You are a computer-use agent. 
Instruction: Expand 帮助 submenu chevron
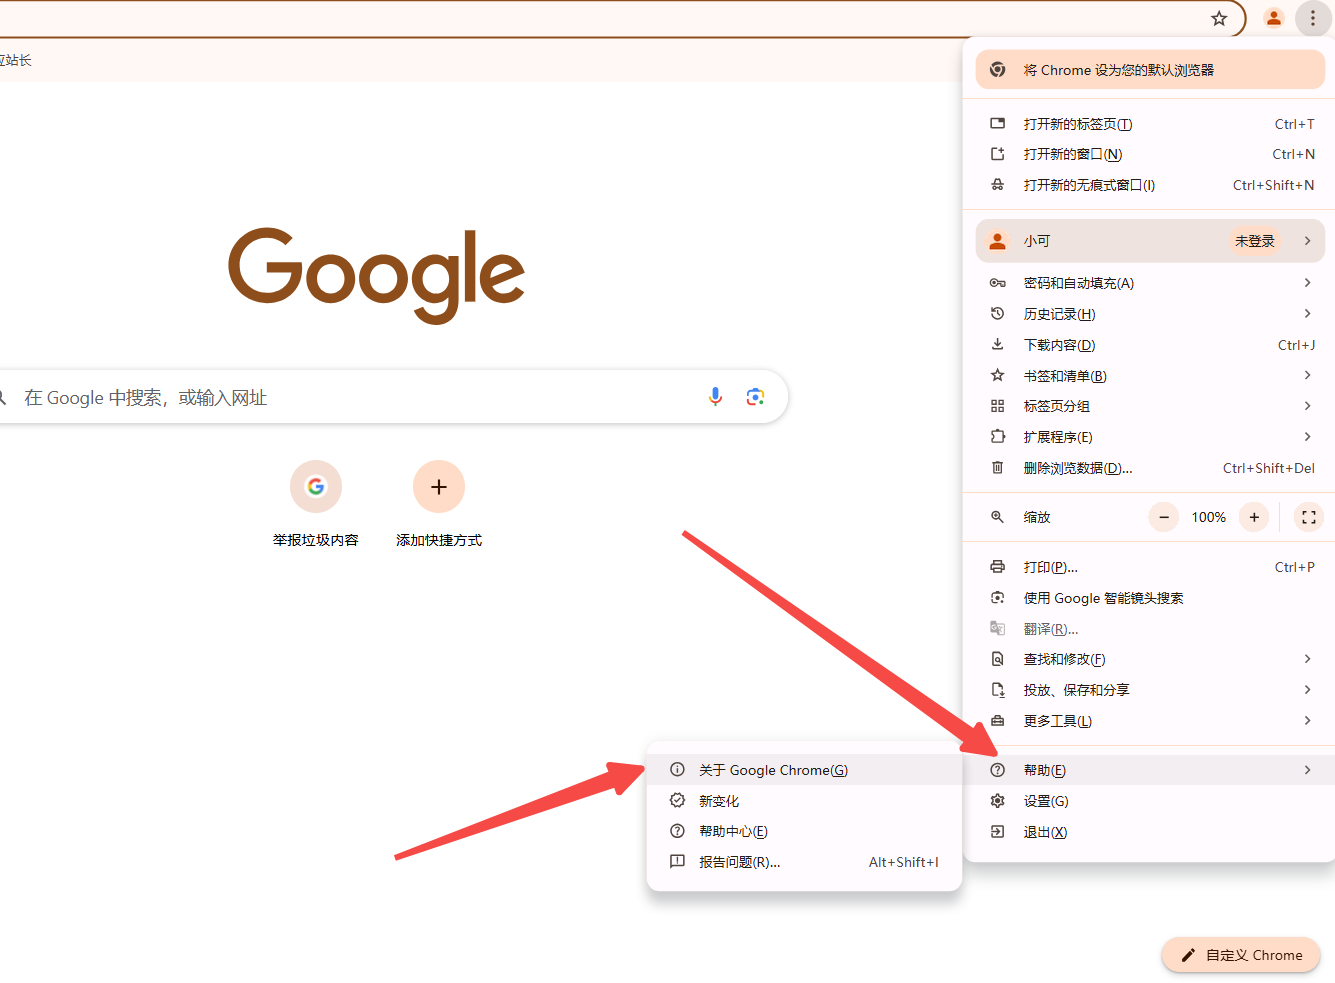[x=1307, y=770]
